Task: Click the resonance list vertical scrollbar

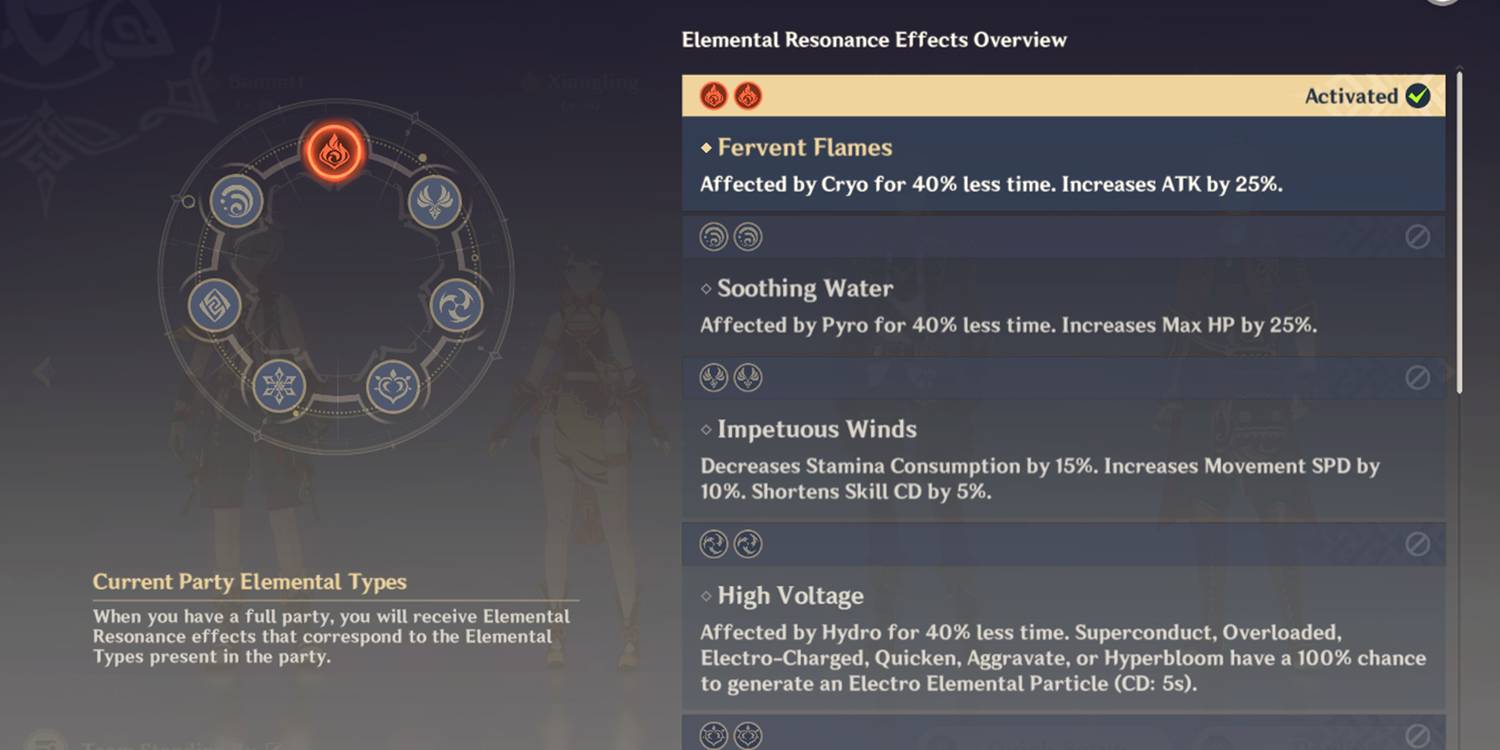Action: click(x=1459, y=230)
